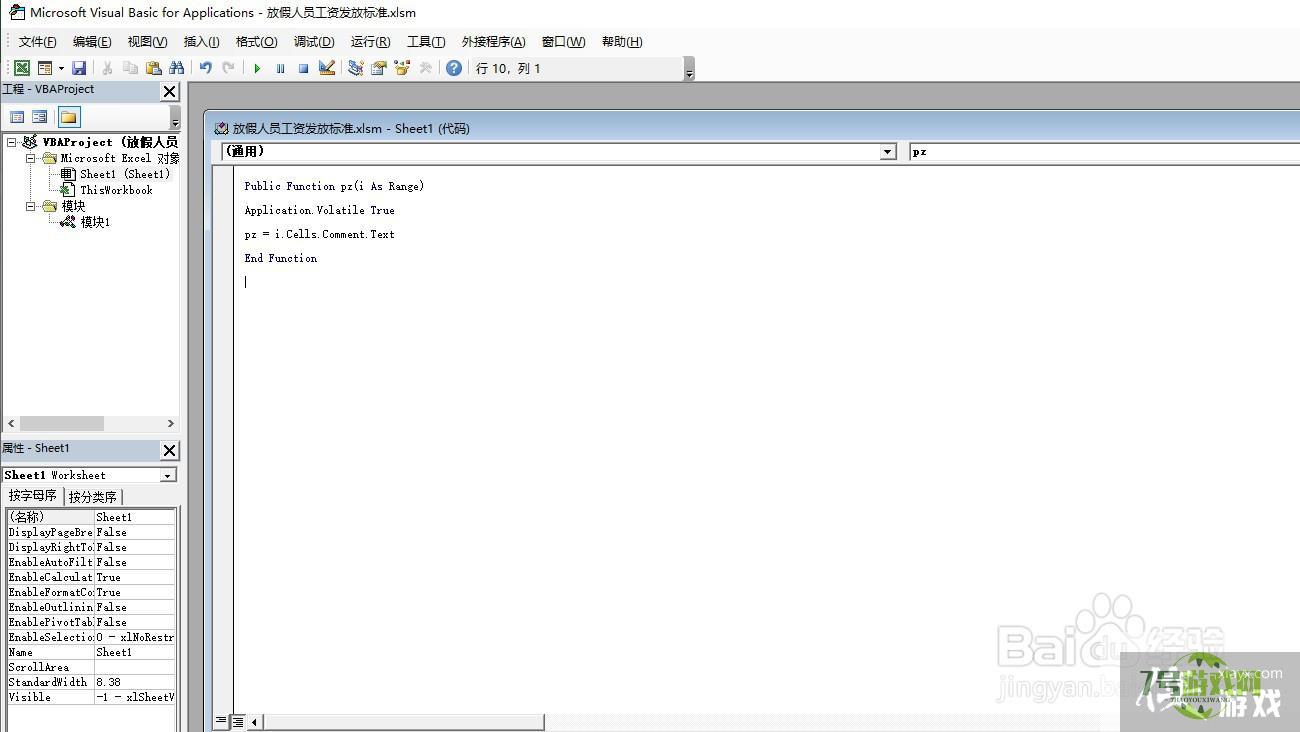The image size is (1300, 732).
Task: Collapse Microsoft Excel 对象 folder node
Action: 31,158
